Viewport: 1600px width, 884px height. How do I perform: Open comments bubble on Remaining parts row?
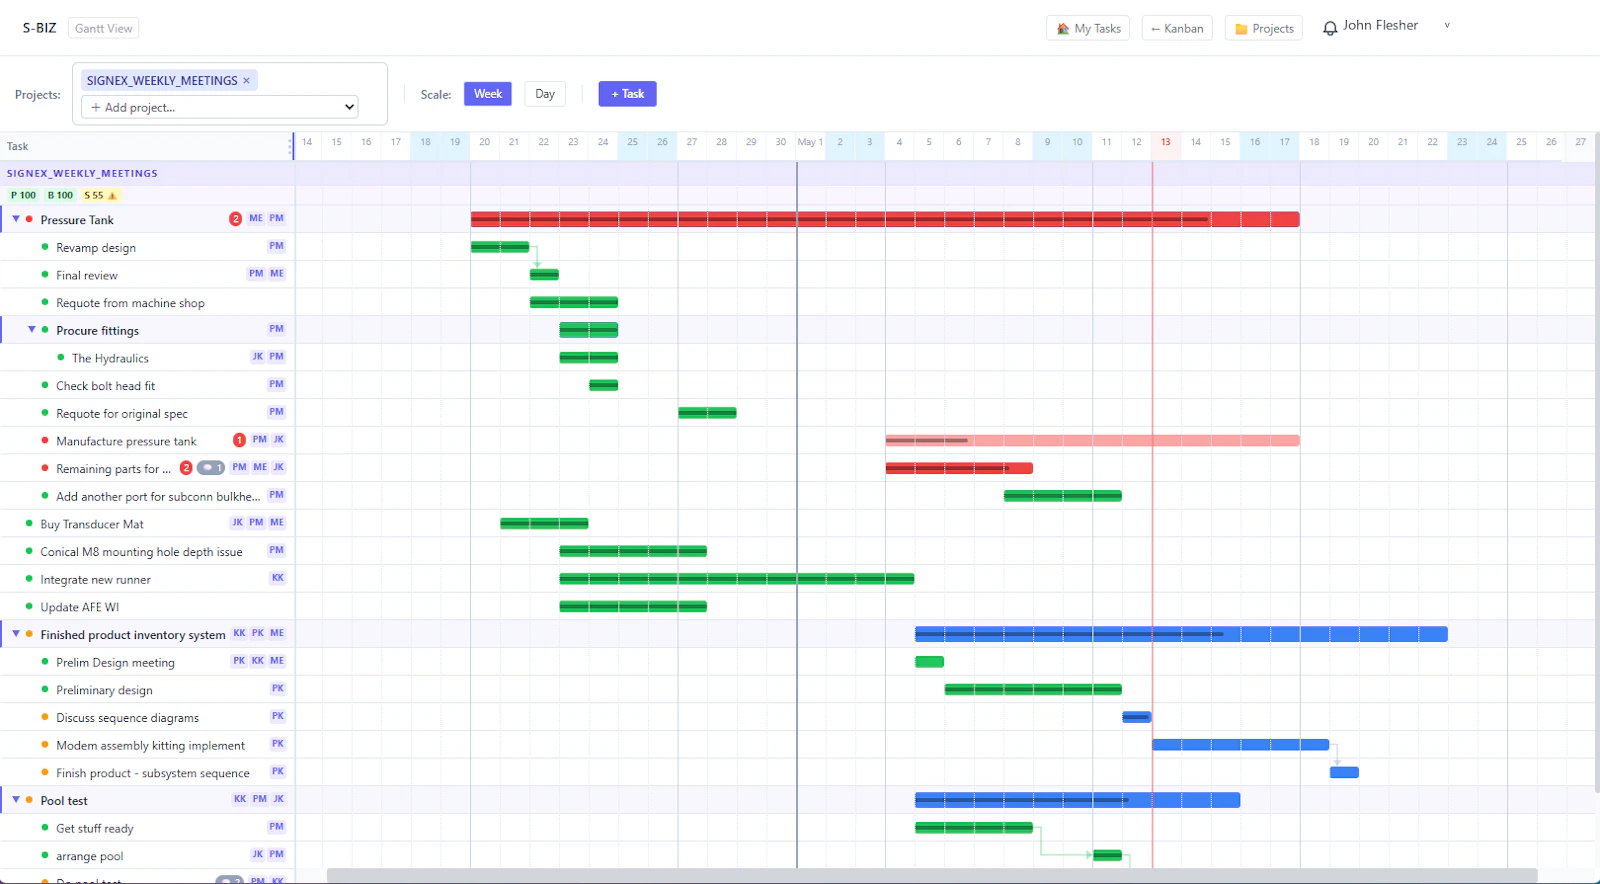point(211,468)
